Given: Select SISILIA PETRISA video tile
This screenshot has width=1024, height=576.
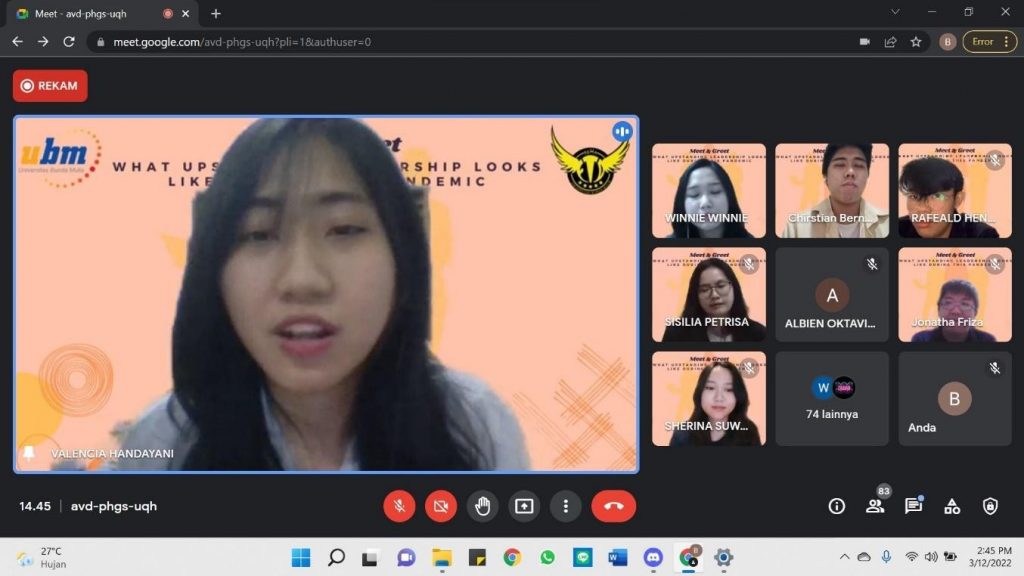Looking at the screenshot, I should [x=709, y=295].
